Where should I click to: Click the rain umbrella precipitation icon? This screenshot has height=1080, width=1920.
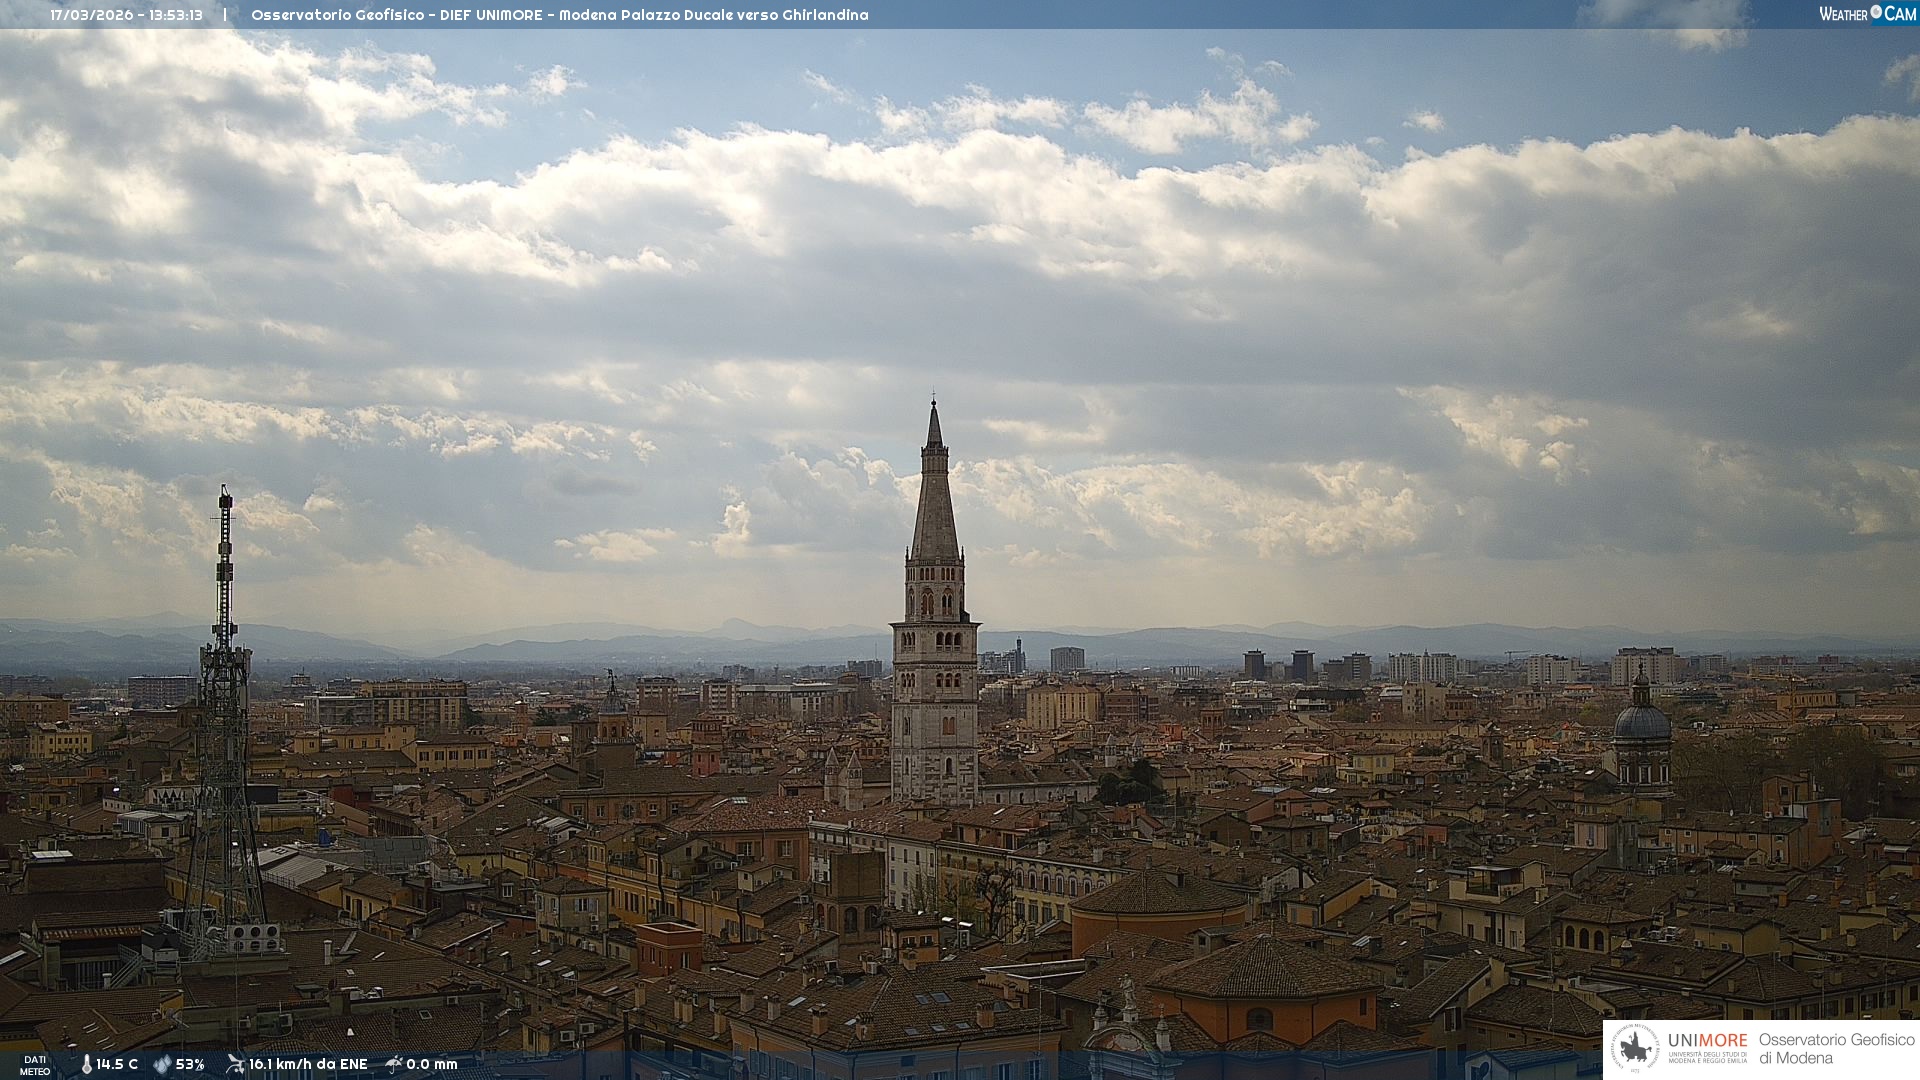[394, 1064]
